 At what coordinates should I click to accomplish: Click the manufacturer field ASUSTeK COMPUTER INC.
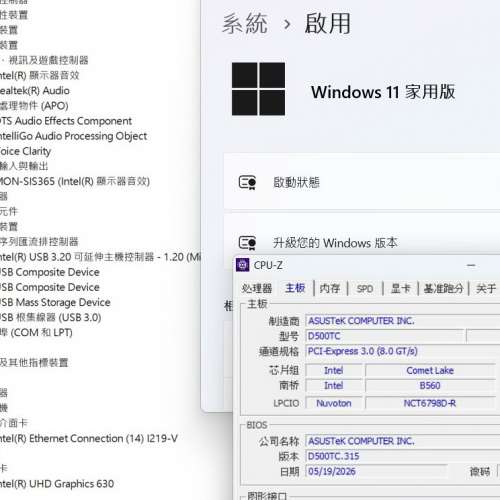pyautogui.click(x=403, y=321)
